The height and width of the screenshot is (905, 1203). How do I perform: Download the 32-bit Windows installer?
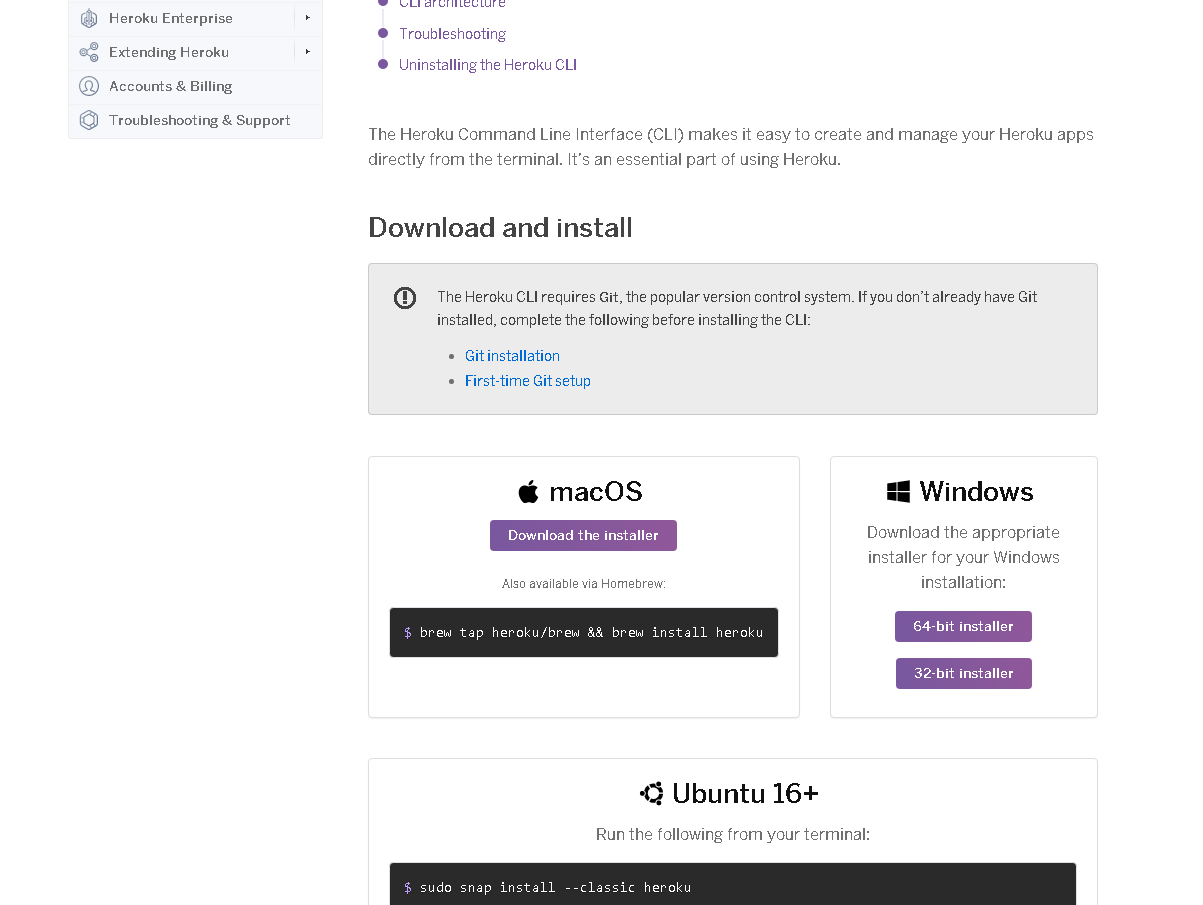[963, 673]
